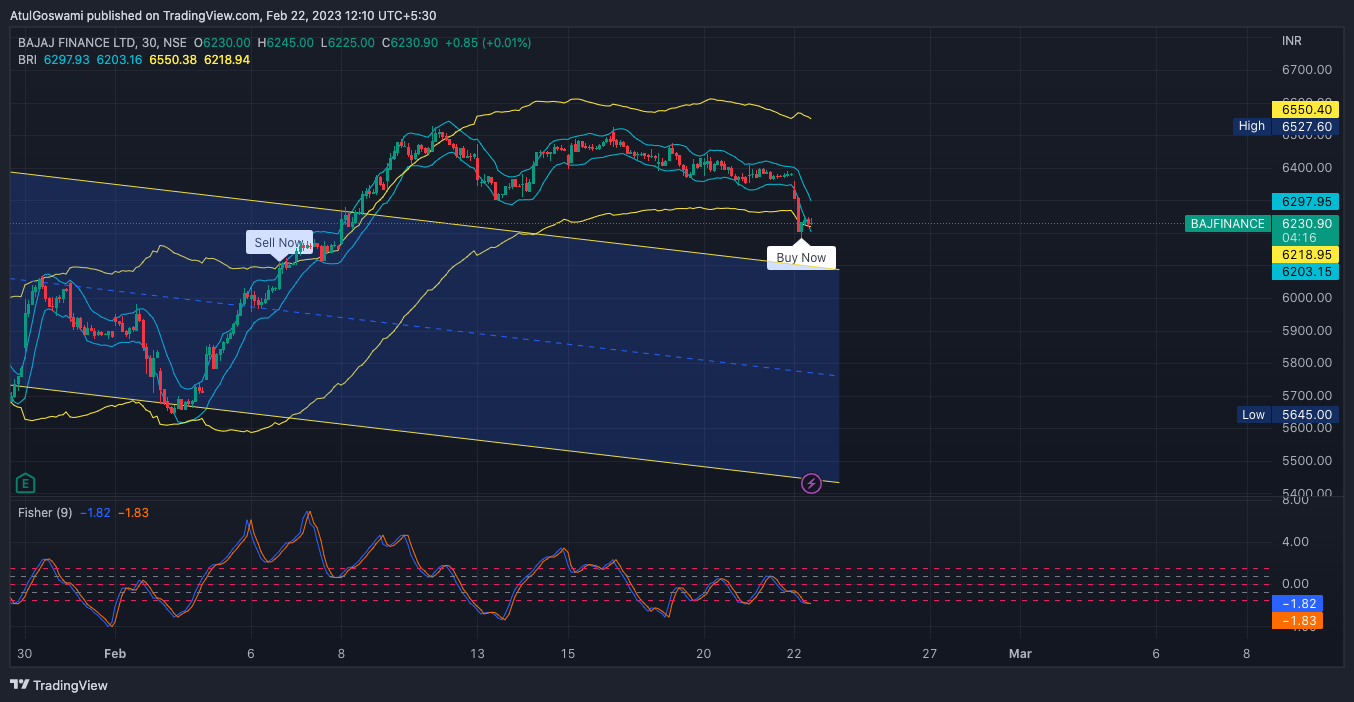Click the close value C6230.90 in header
The width and height of the screenshot is (1354, 702).
(x=410, y=43)
